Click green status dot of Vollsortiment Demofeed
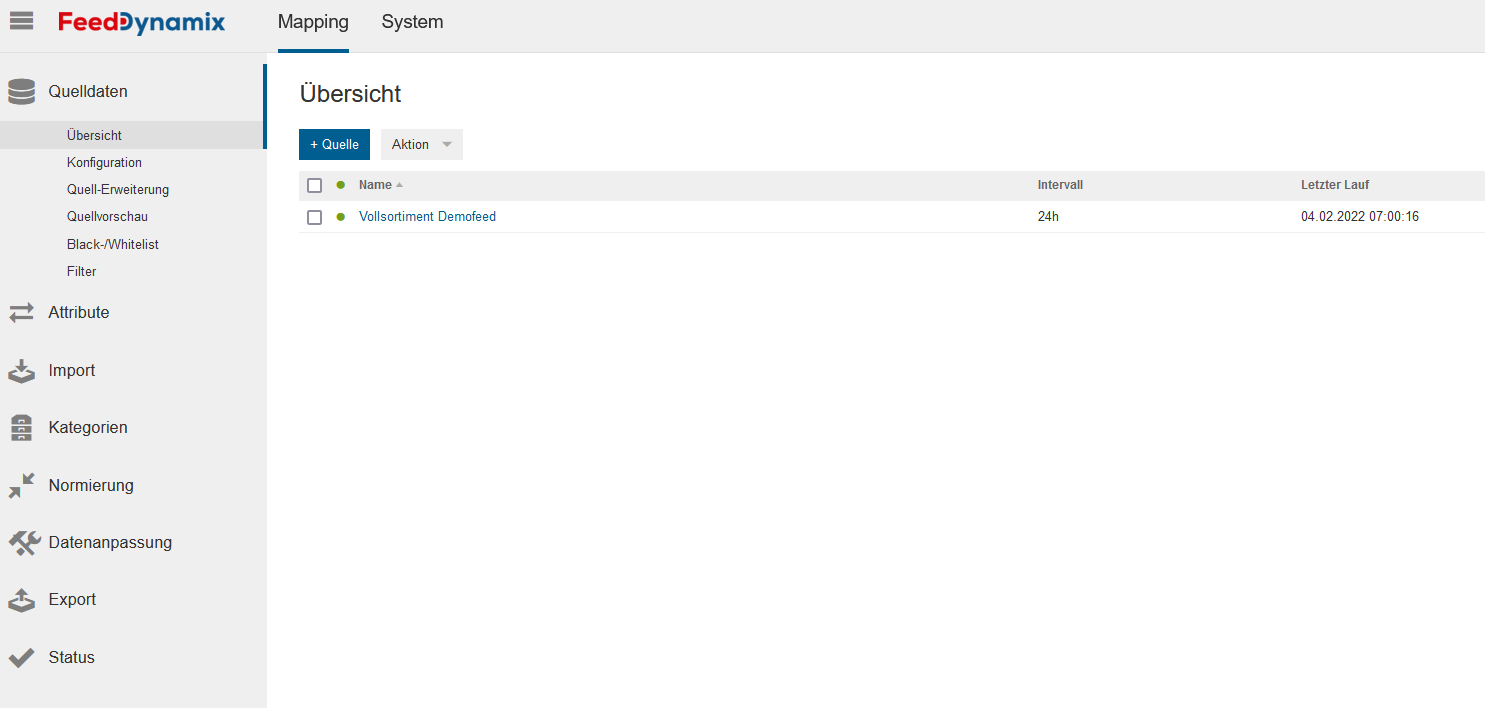The image size is (1485, 708). click(341, 217)
